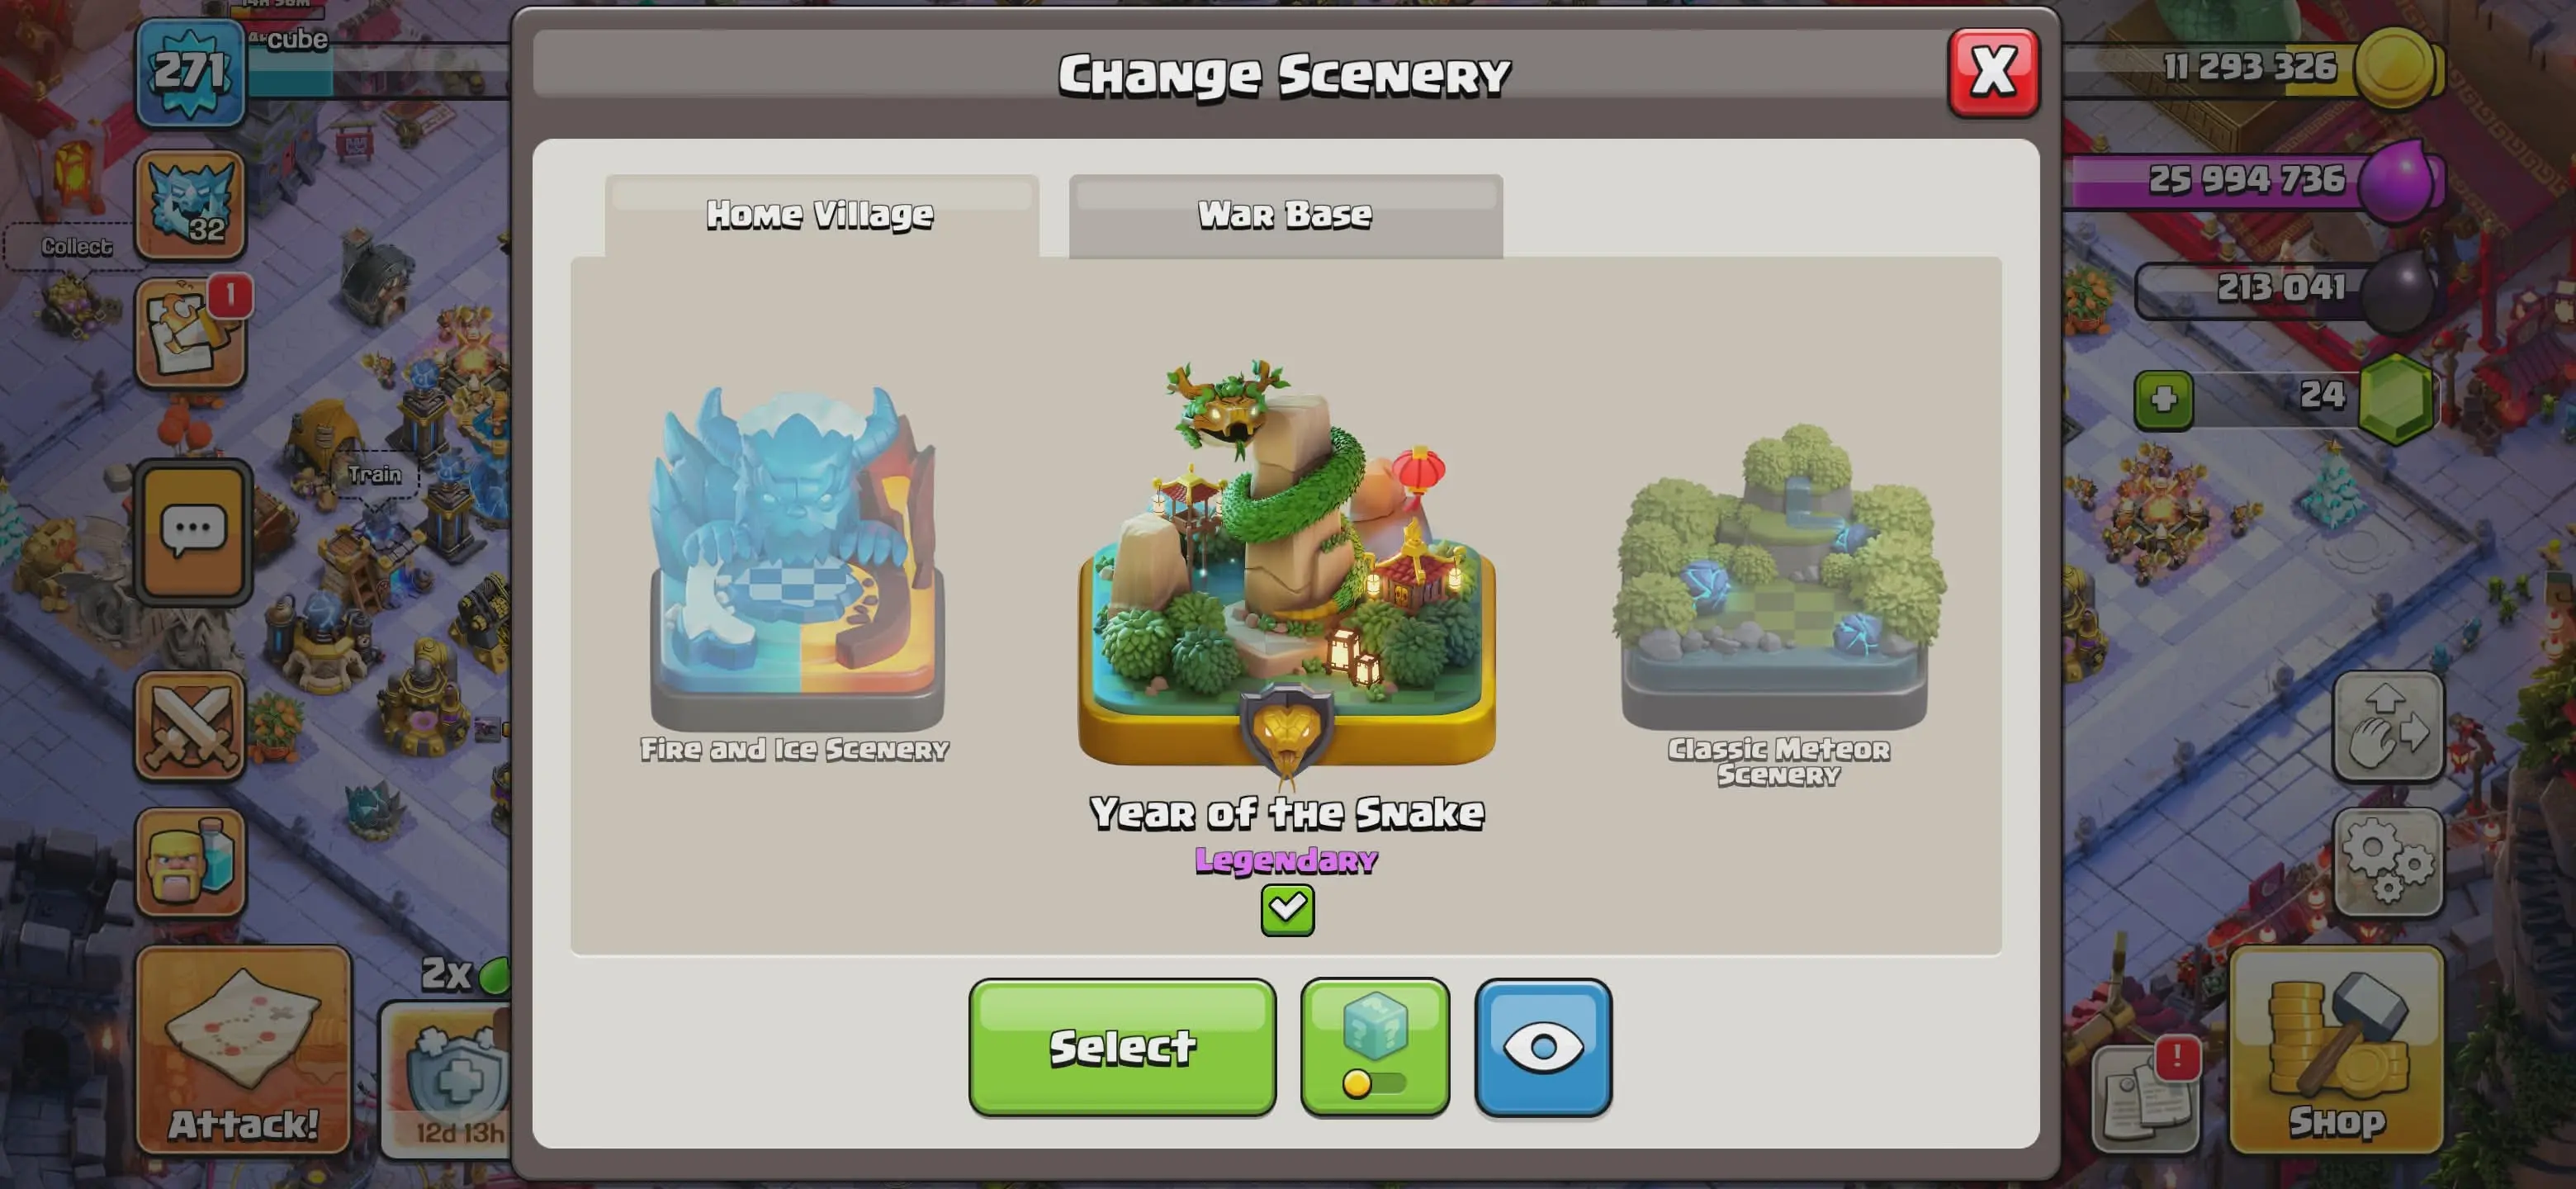Tap the layout editor hand icon
This screenshot has width=2576, height=1189.
tap(2387, 726)
